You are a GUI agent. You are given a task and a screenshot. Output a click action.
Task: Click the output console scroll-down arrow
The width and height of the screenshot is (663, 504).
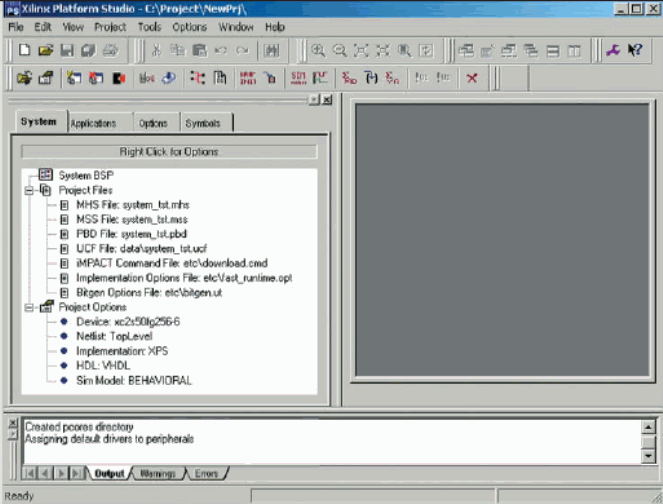[647, 455]
